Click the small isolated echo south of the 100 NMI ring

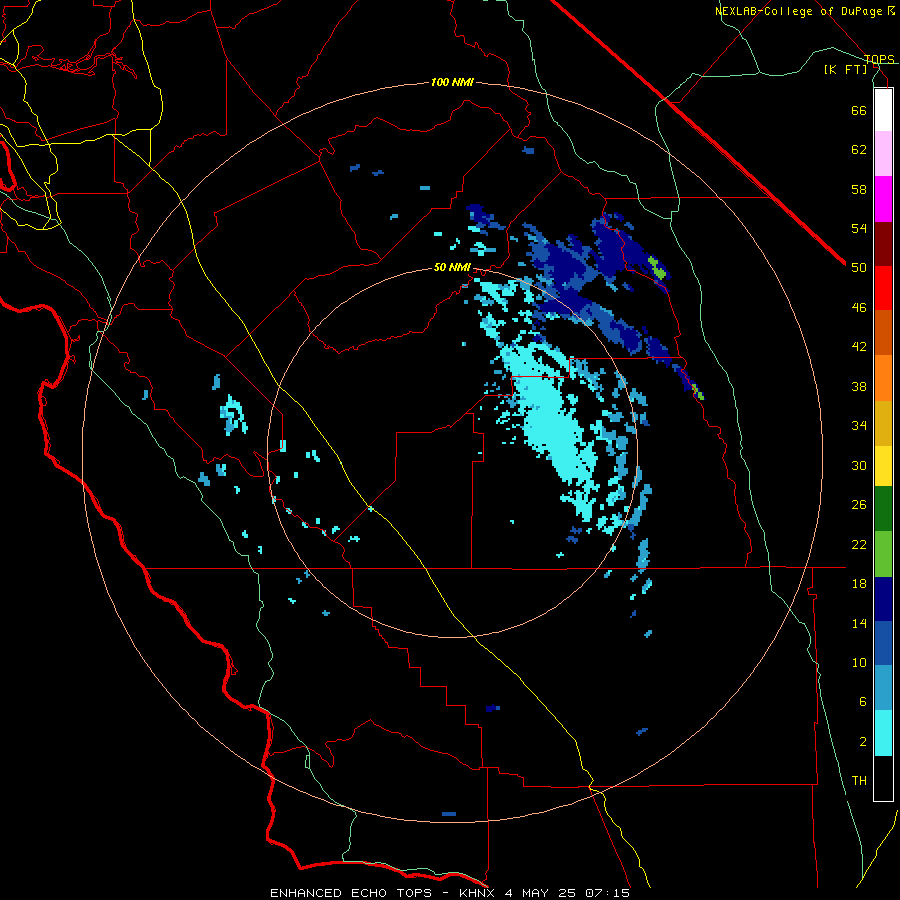pyautogui.click(x=449, y=814)
